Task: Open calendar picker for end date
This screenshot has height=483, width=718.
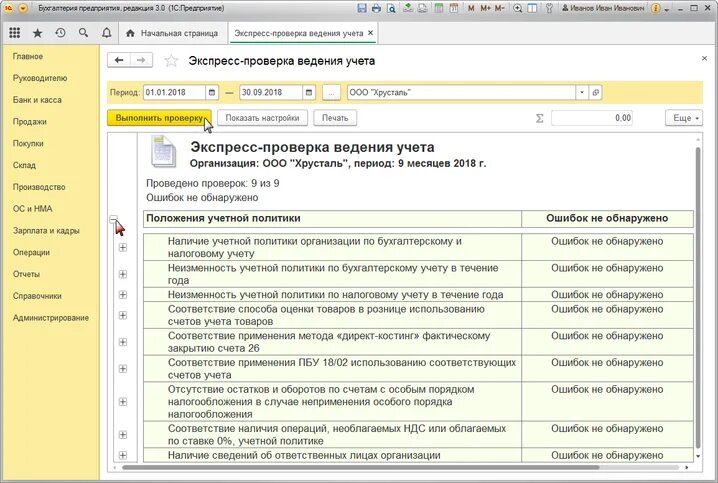Action: (309, 92)
